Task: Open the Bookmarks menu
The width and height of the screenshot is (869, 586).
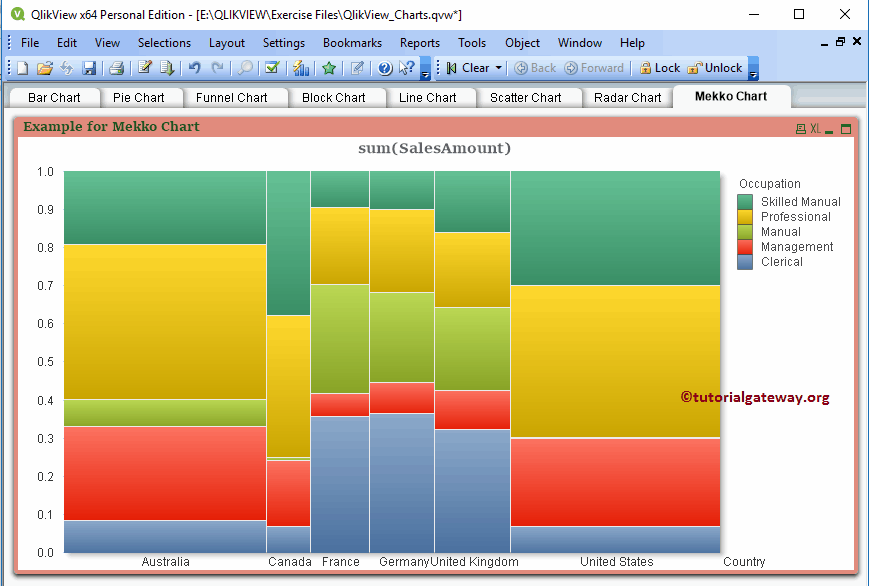Action: coord(352,43)
